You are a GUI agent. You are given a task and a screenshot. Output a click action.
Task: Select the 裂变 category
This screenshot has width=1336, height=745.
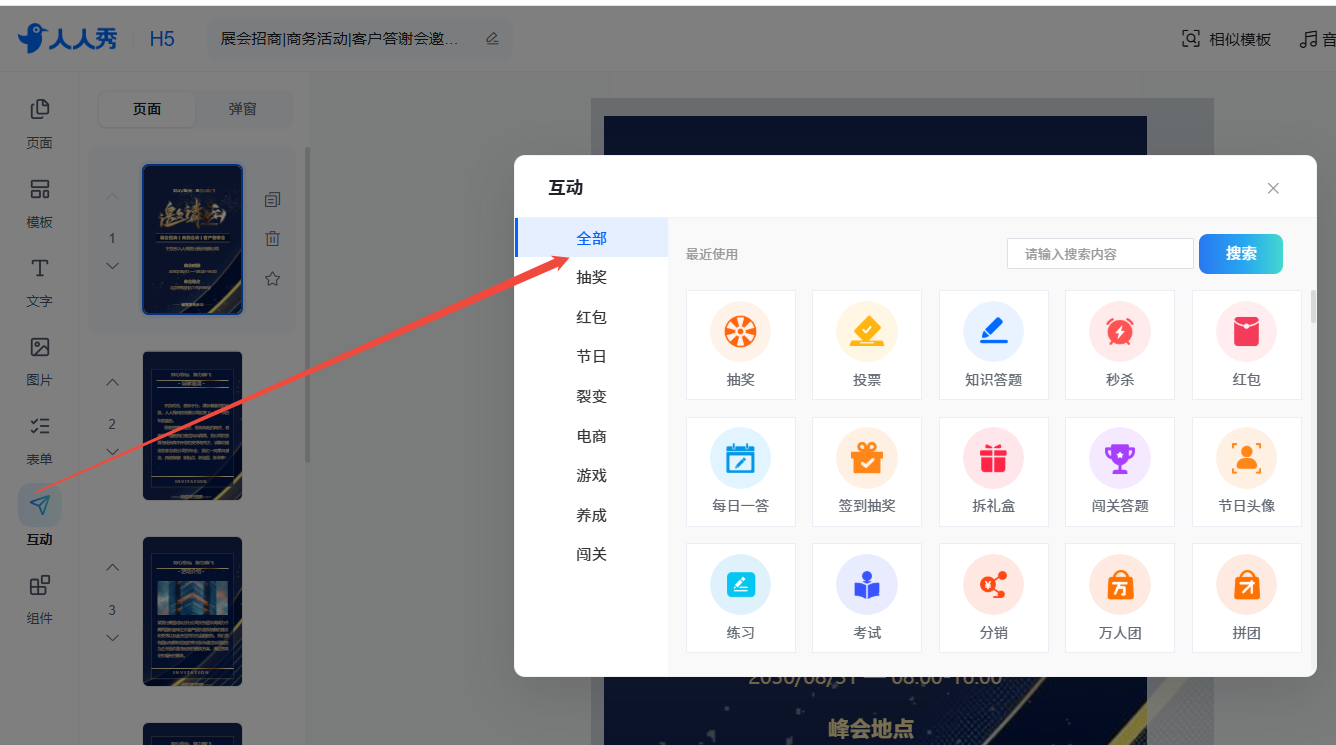[x=592, y=396]
